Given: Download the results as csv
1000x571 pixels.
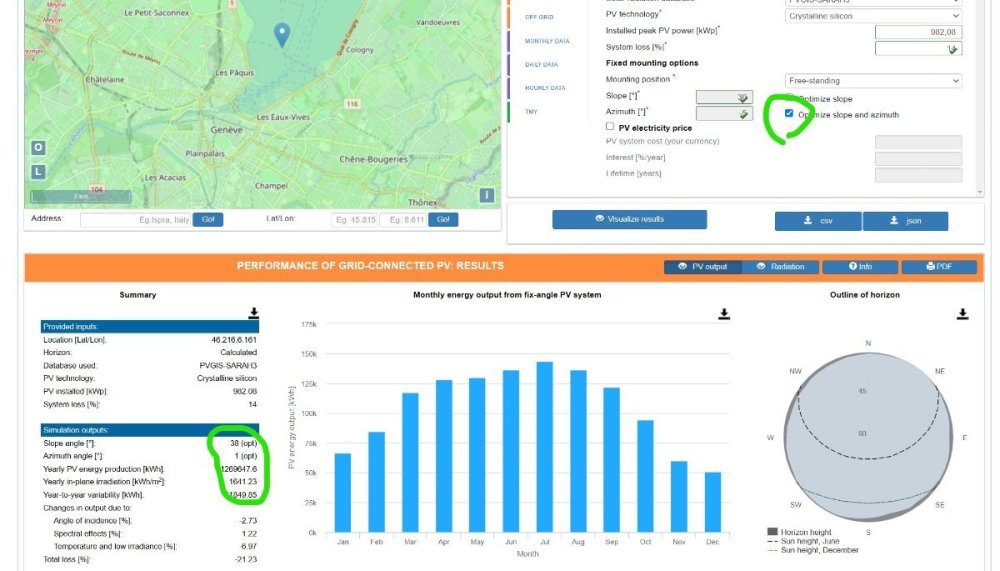Looking at the screenshot, I should [x=818, y=221].
